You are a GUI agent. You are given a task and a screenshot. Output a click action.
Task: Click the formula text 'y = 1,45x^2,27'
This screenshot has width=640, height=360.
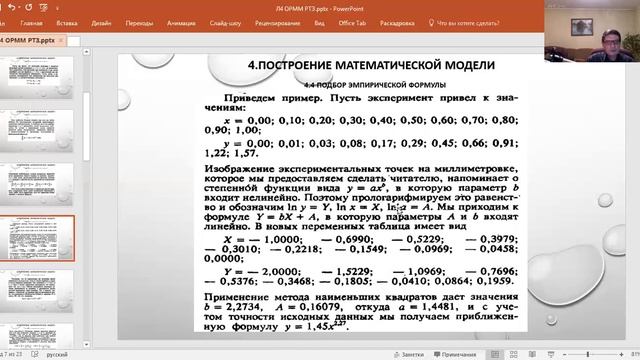point(316,326)
